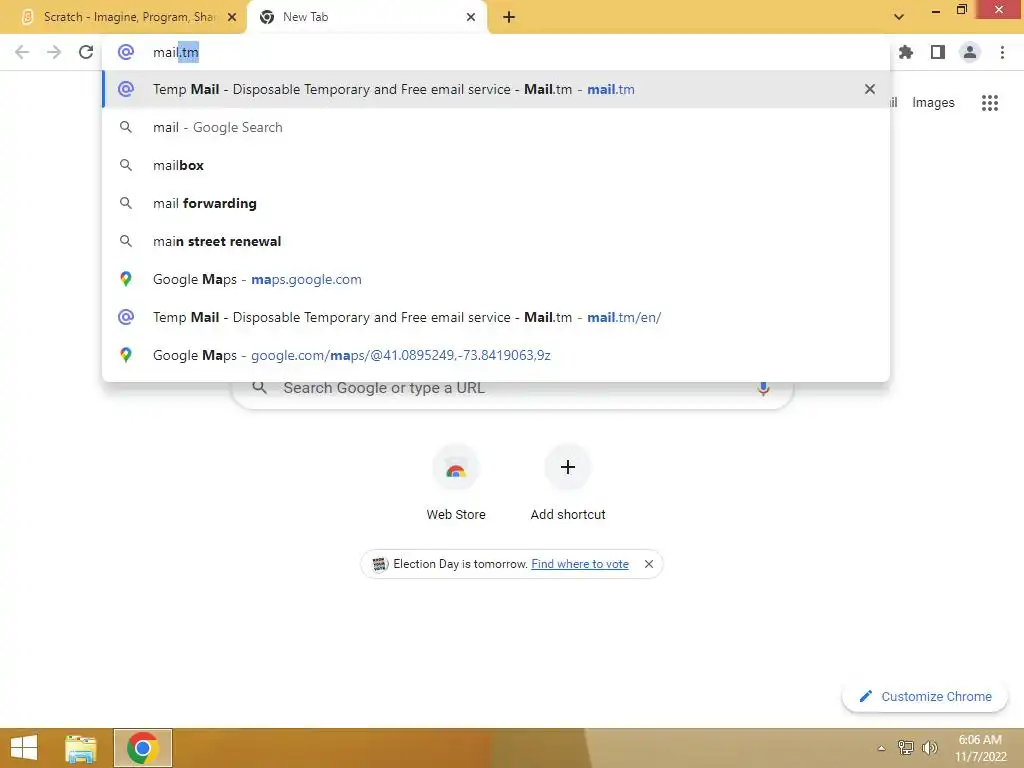Image resolution: width=1024 pixels, height=768 pixels.
Task: Open the Windows Start button
Action: (x=24, y=748)
